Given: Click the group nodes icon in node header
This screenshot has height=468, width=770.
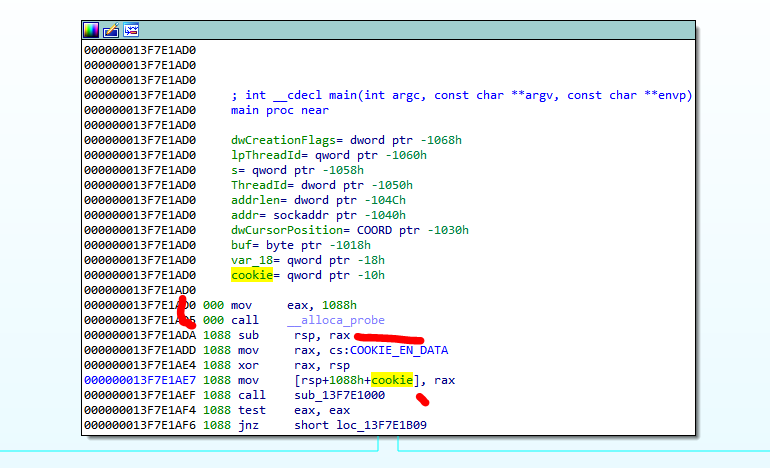Looking at the screenshot, I should [131, 29].
